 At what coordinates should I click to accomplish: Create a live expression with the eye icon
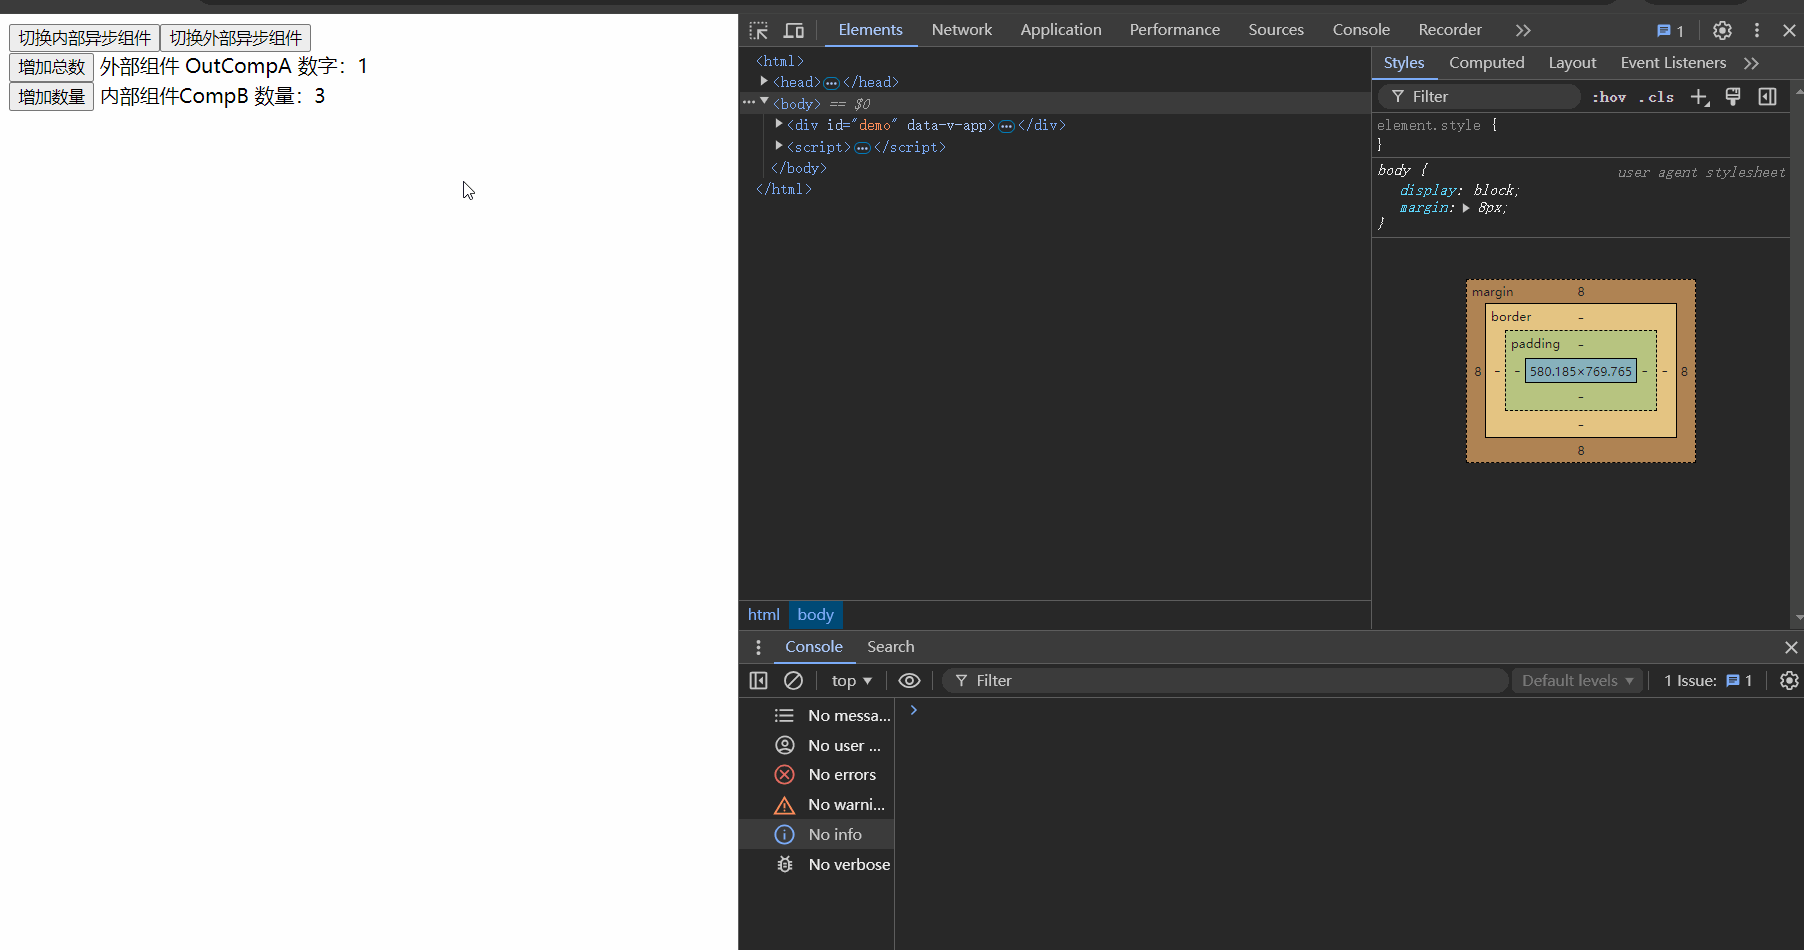(909, 681)
